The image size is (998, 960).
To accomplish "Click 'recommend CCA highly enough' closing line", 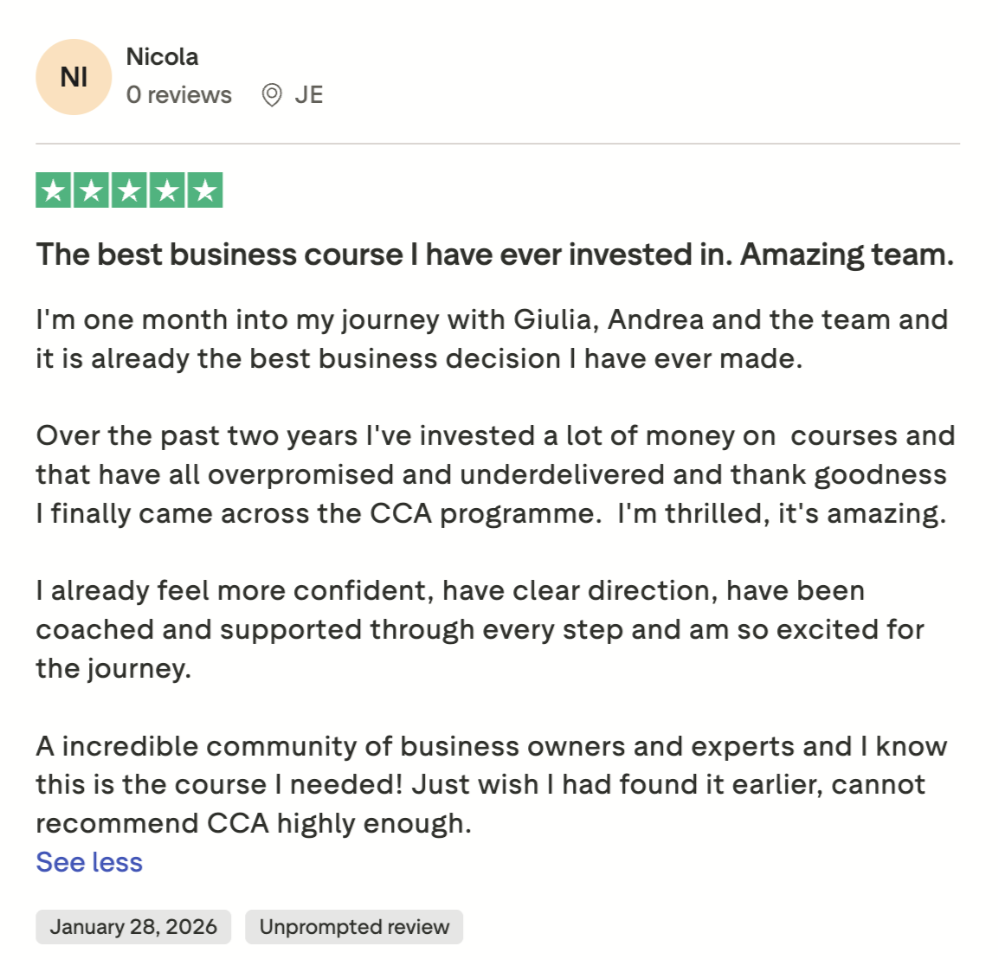I will 253,823.
